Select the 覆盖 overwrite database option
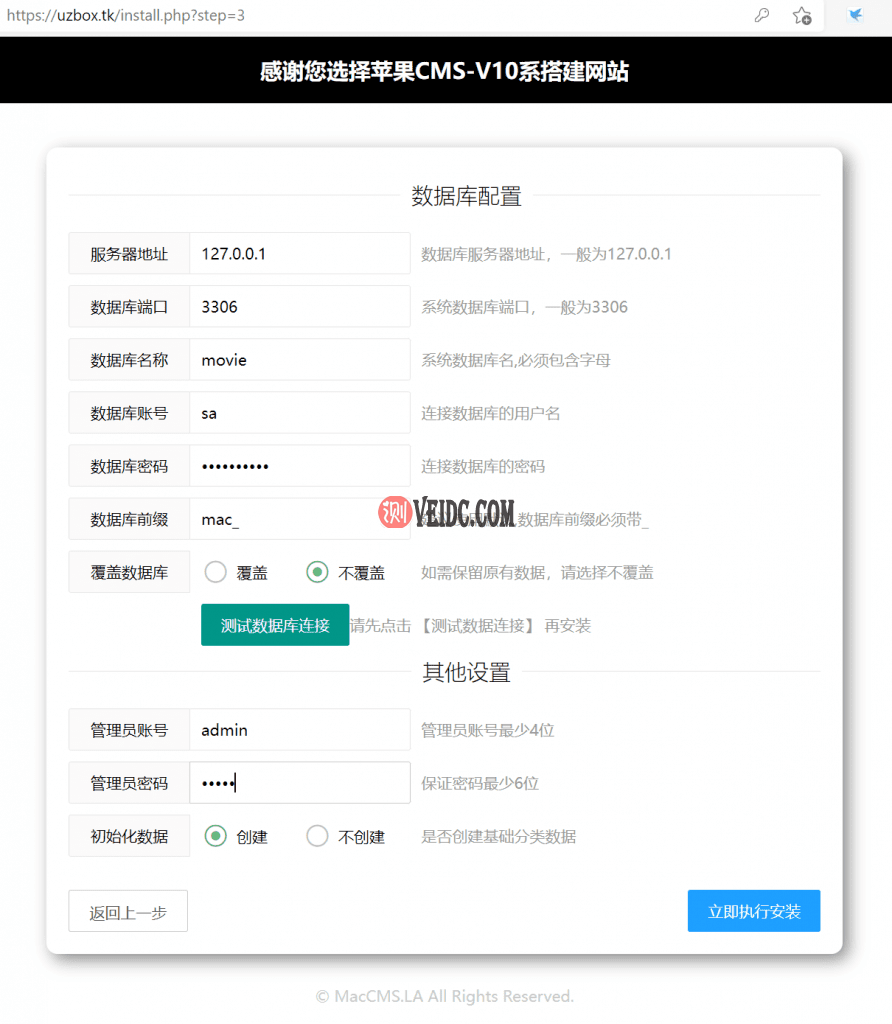The height and width of the screenshot is (1024, 892). [x=215, y=571]
